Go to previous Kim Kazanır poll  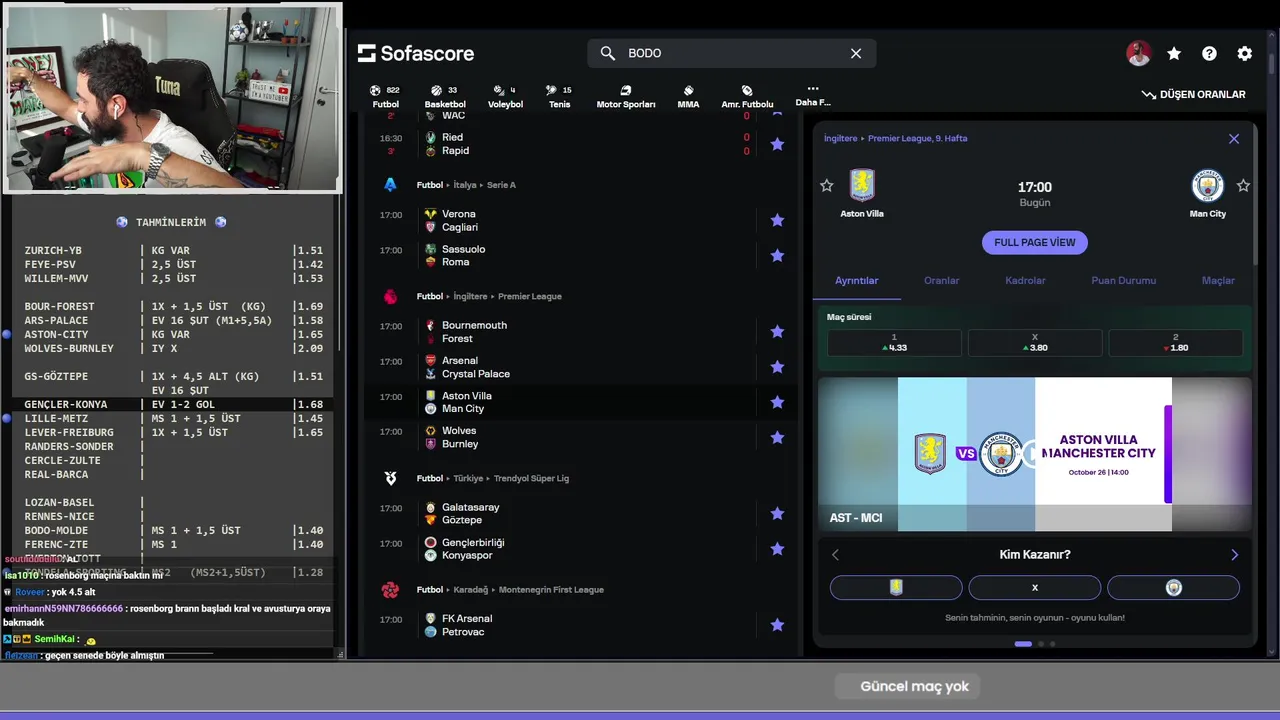pyautogui.click(x=836, y=555)
